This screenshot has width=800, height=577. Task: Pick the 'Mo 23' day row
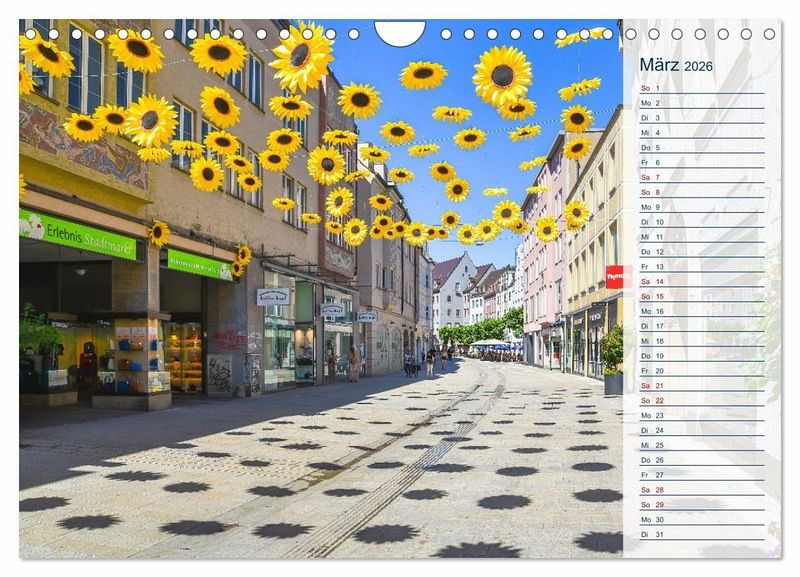pos(702,415)
